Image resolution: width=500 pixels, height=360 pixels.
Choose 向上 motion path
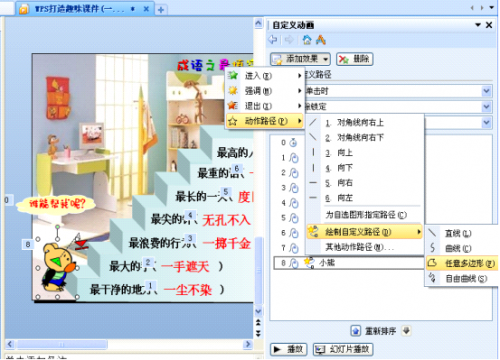[365, 153]
